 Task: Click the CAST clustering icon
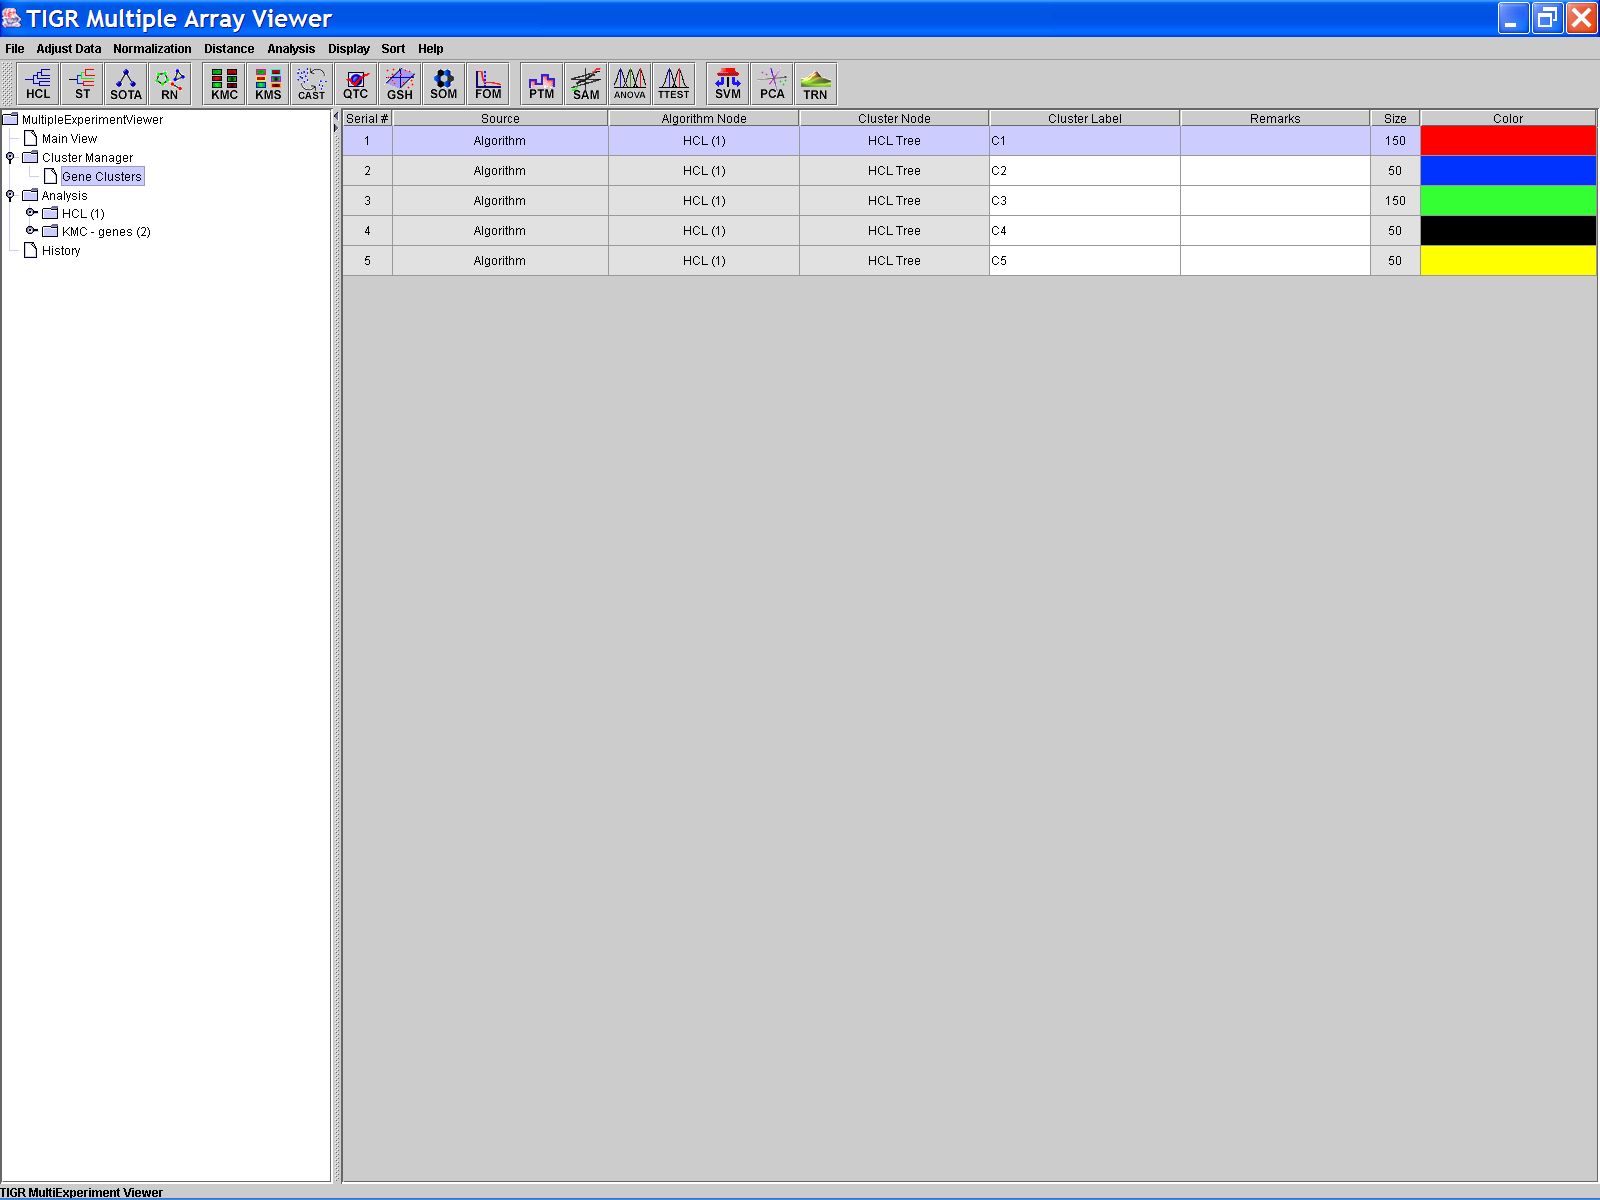point(311,84)
